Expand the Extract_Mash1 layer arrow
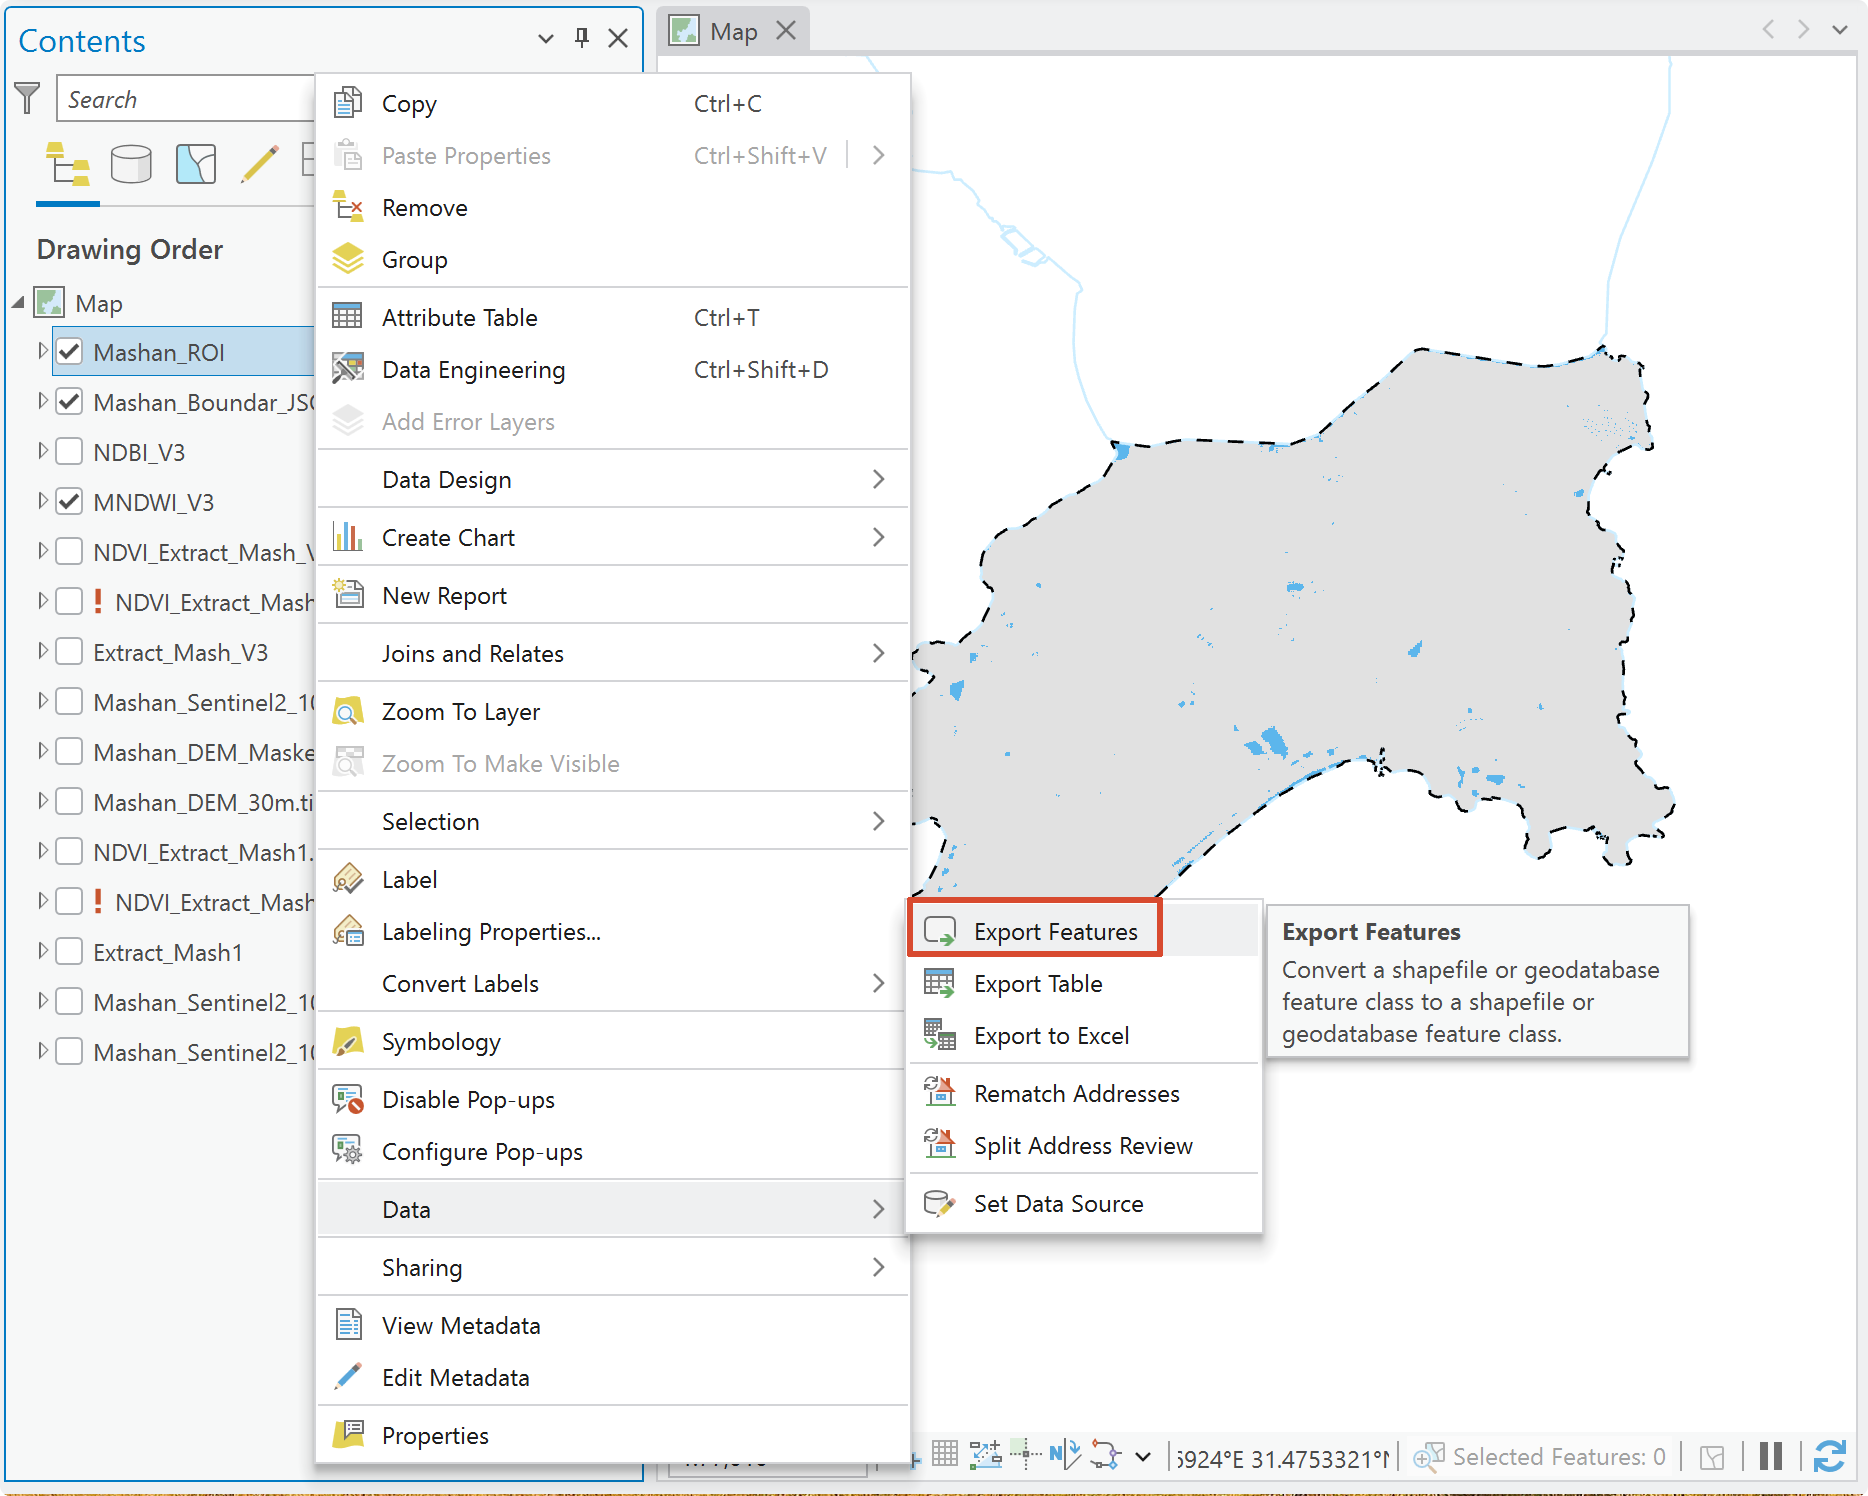The width and height of the screenshot is (1868, 1496). [42, 951]
